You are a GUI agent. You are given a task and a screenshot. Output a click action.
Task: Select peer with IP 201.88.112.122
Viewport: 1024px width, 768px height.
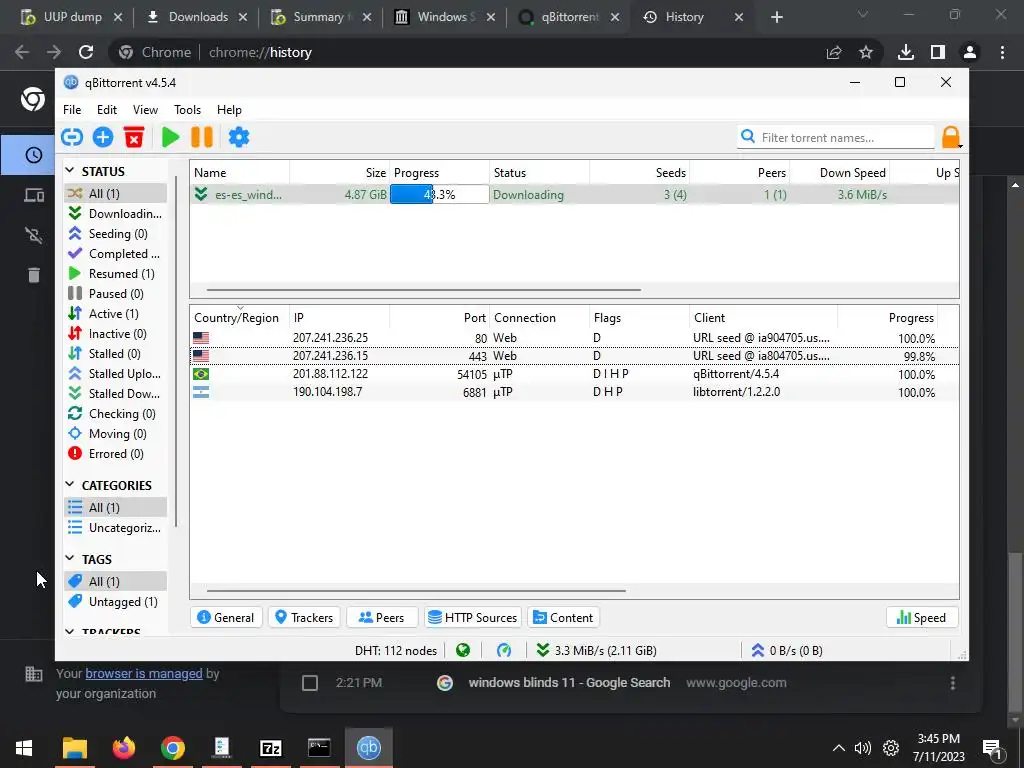(x=574, y=374)
